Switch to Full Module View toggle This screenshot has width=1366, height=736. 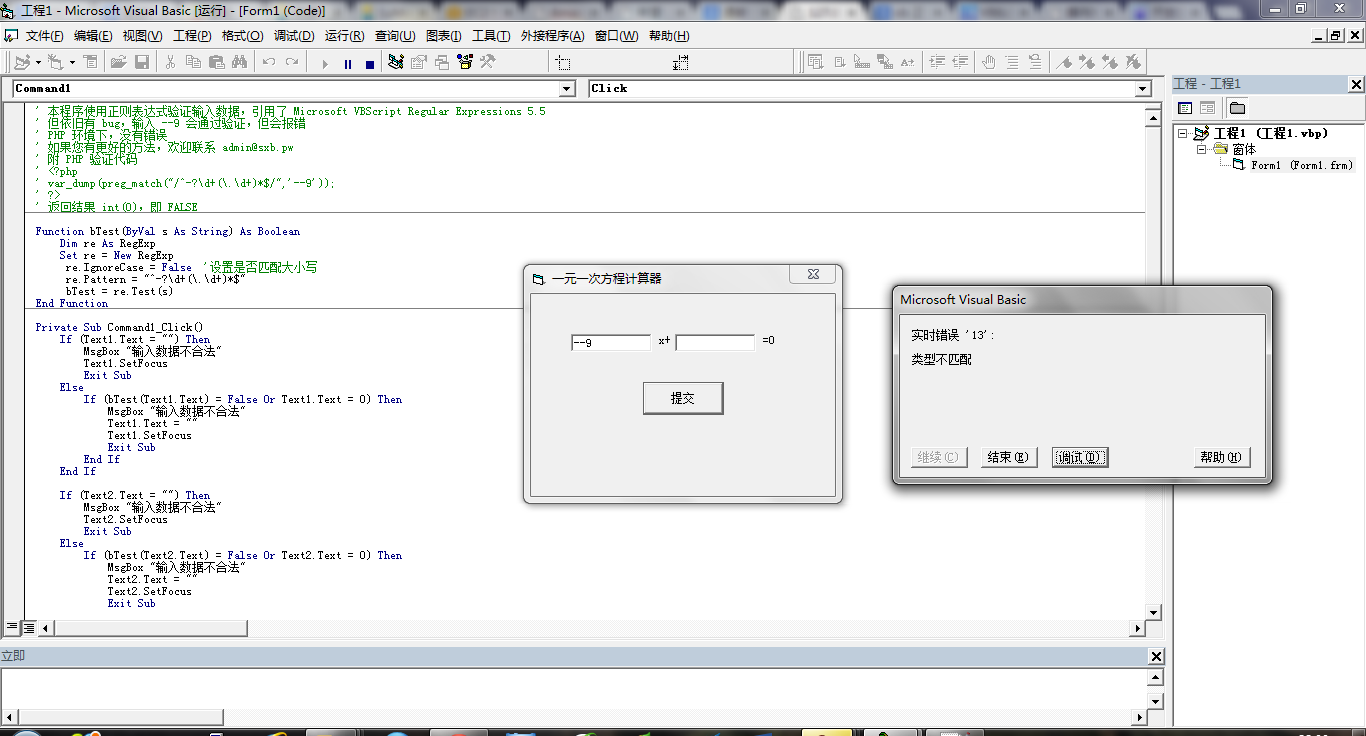pyautogui.click(x=29, y=627)
